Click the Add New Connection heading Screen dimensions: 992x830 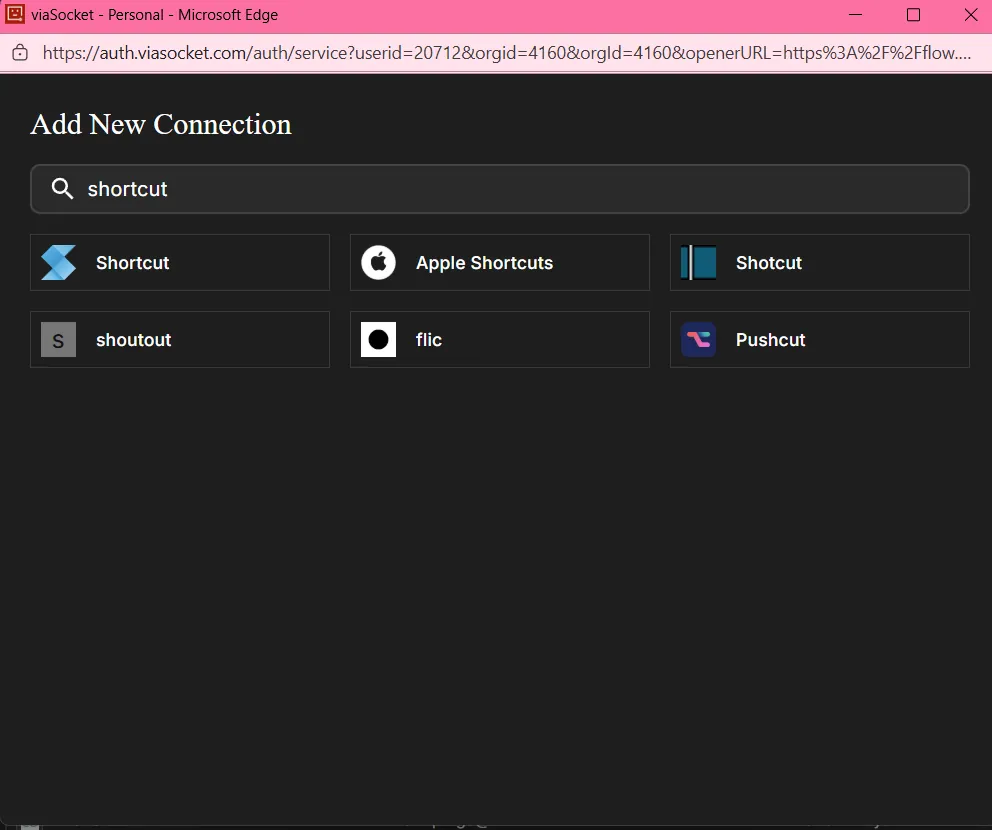pos(161,124)
